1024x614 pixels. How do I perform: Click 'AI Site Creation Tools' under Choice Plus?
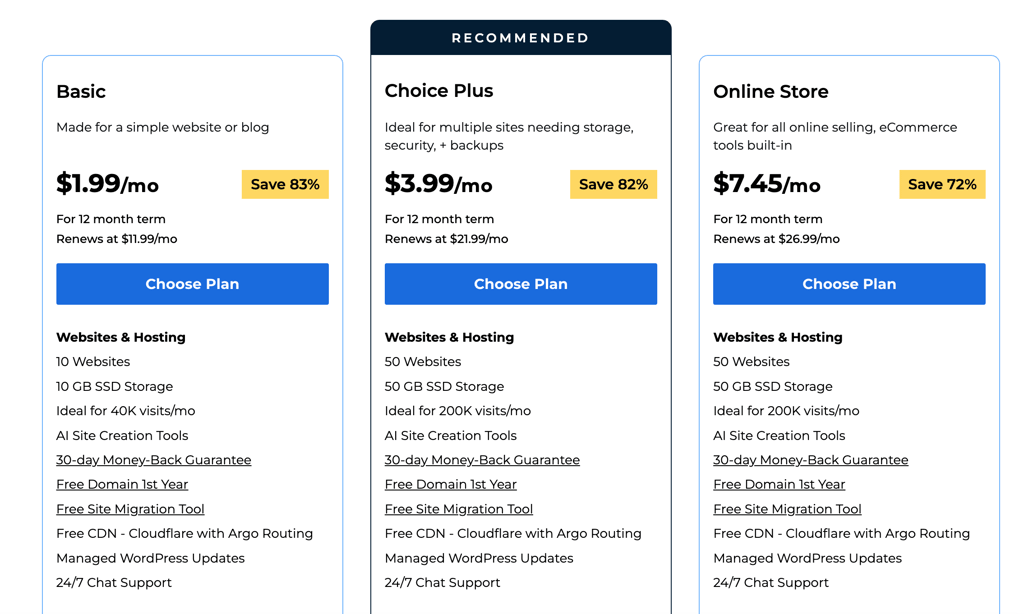tap(451, 436)
